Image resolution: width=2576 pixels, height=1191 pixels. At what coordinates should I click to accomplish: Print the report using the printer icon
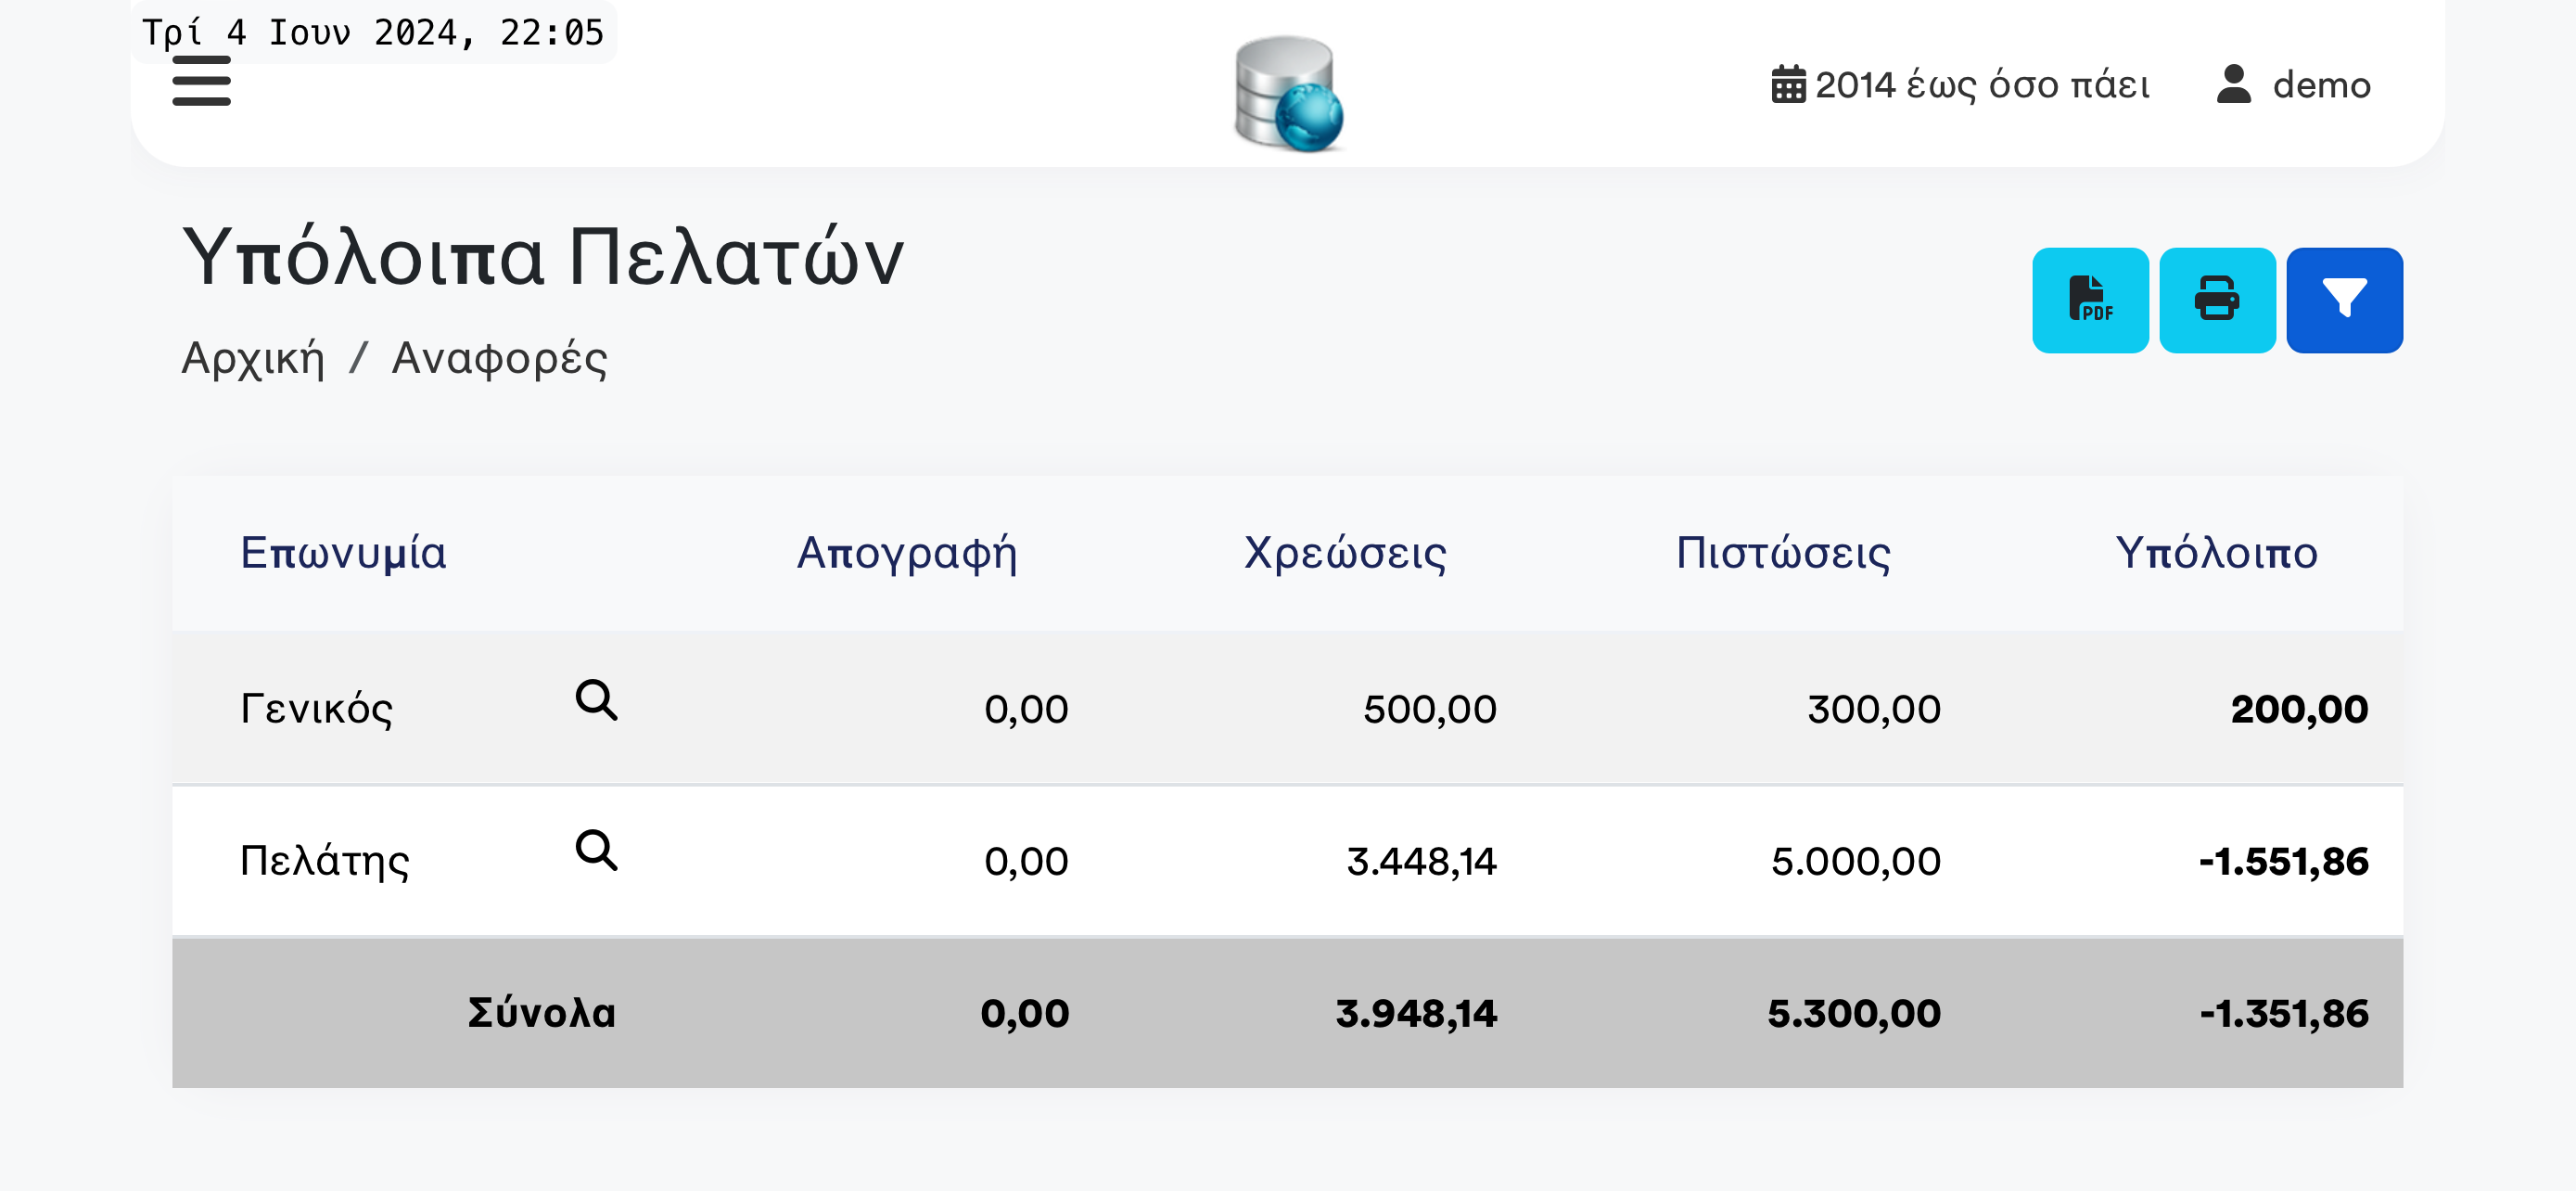tap(2217, 300)
